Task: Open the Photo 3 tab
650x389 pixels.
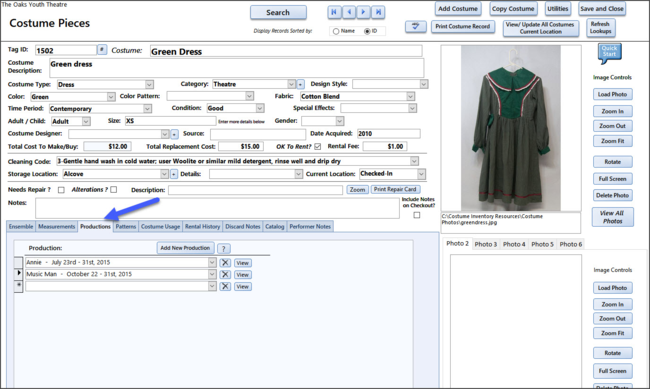Action: coord(485,244)
